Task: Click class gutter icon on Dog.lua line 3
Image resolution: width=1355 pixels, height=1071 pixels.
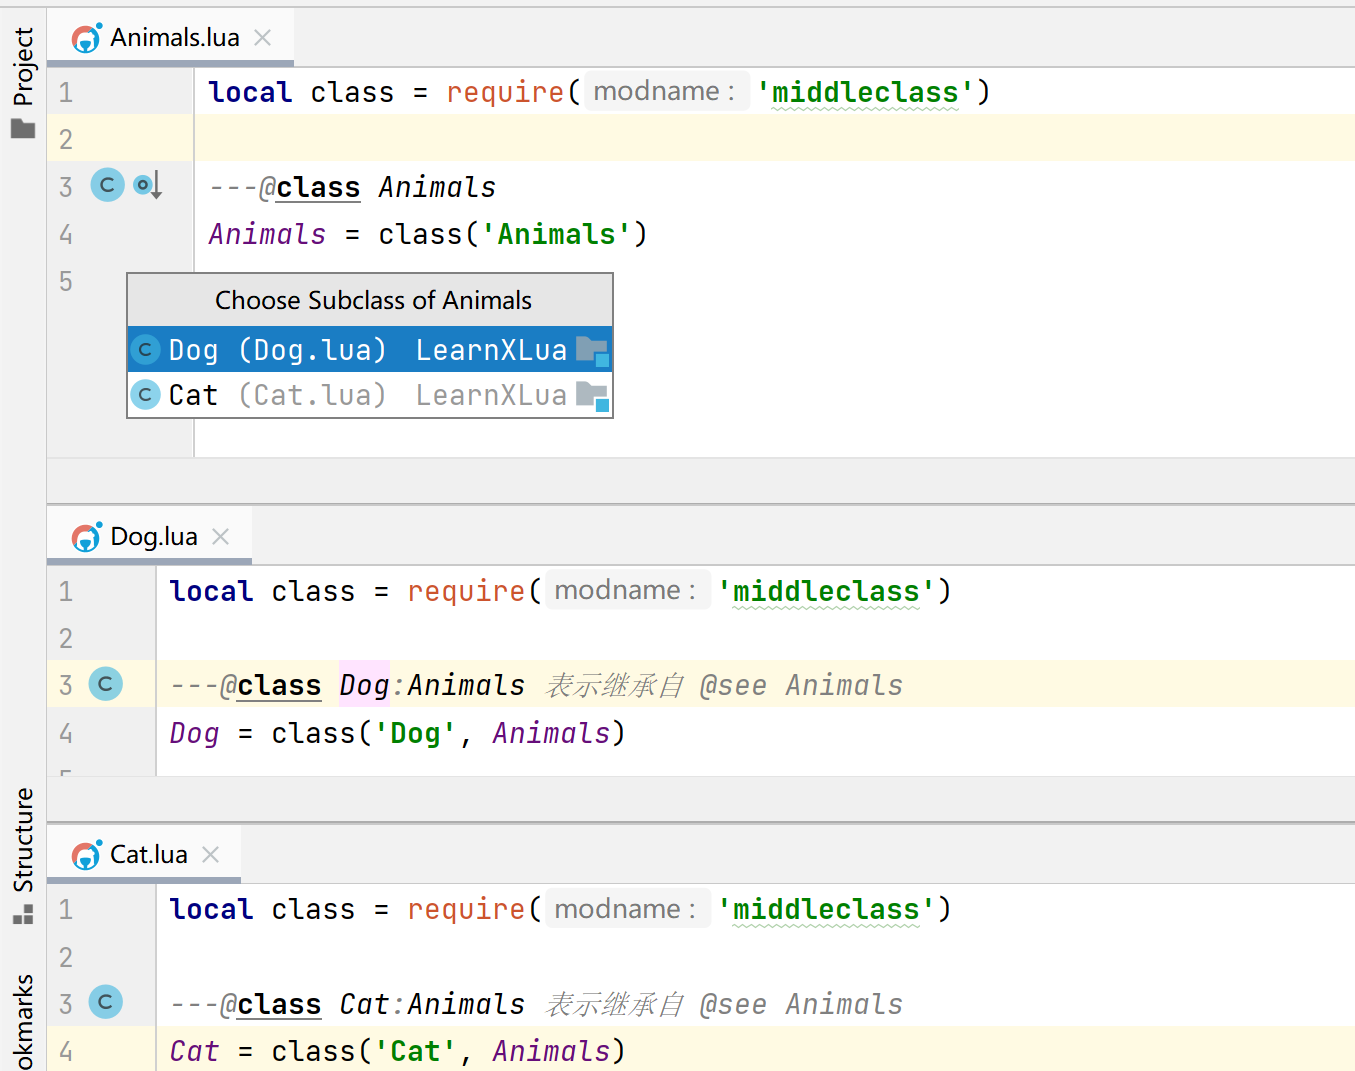Action: [105, 684]
